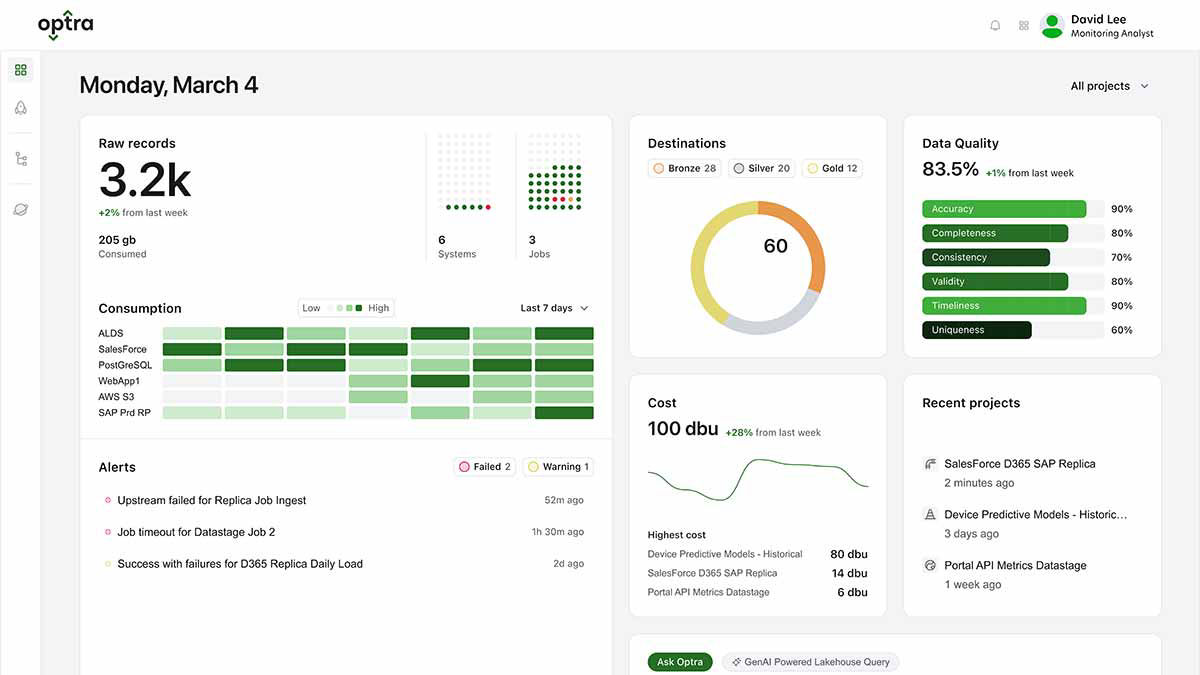Click the SalesForce D365 SAP Replica project icon
1200x675 pixels.
[929, 463]
